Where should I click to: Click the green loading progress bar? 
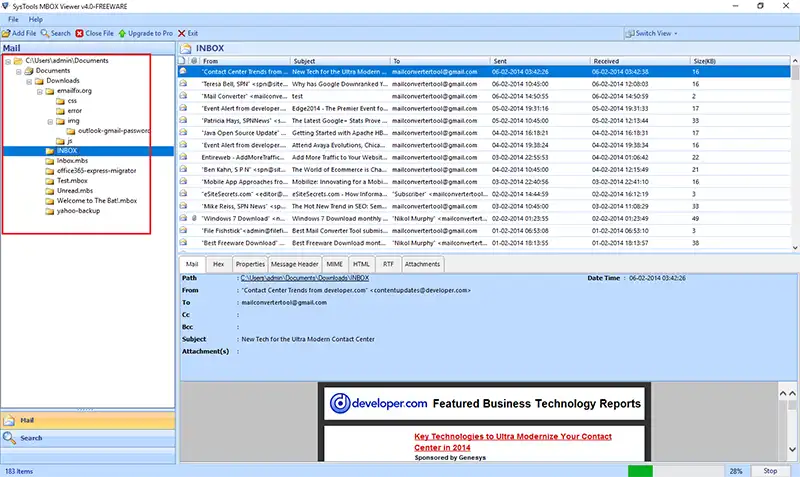tap(640, 470)
